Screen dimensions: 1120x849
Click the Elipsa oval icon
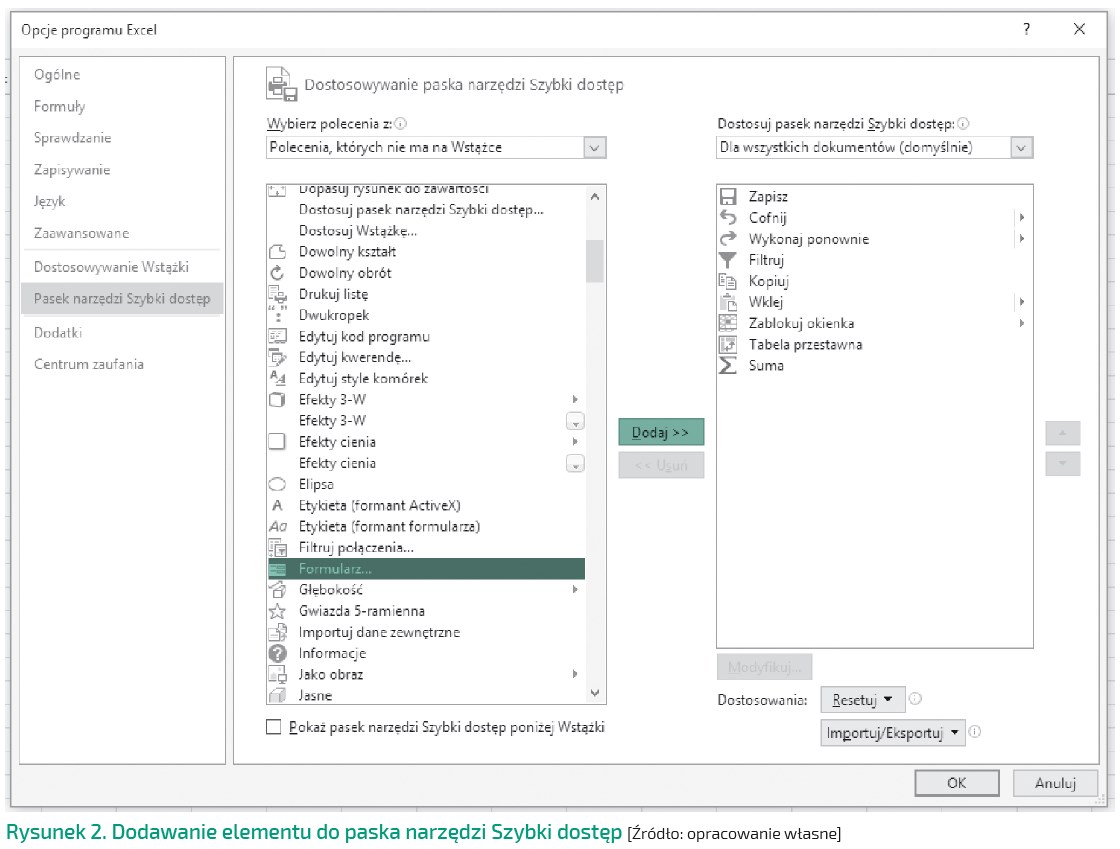pos(277,484)
